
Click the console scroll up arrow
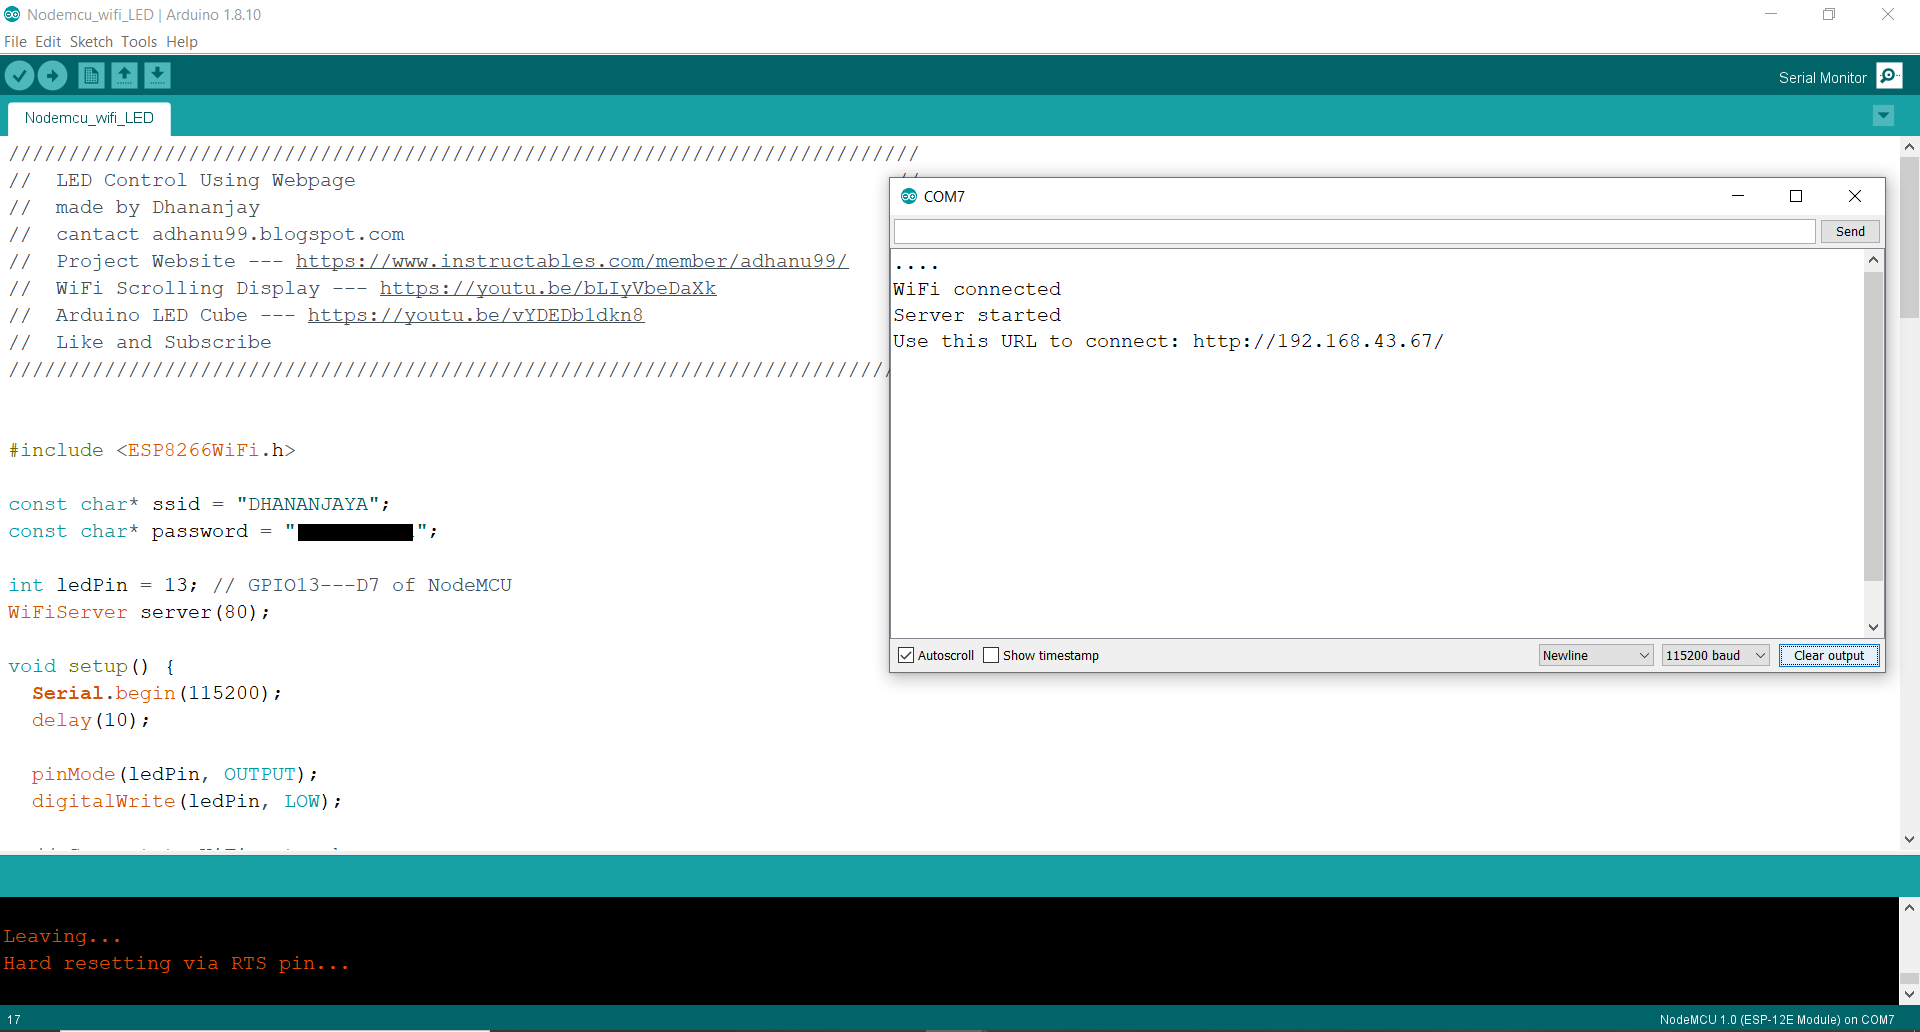coord(1909,908)
